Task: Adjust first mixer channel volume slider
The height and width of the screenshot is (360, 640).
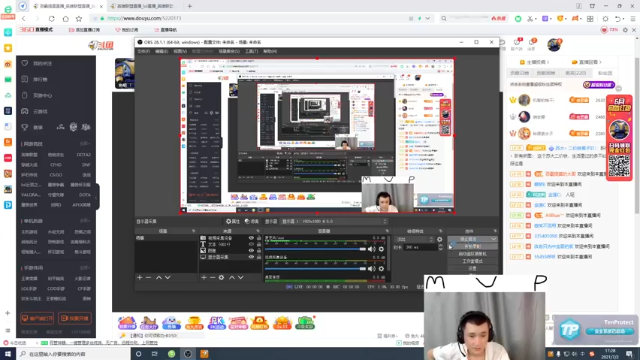Action: point(316,249)
